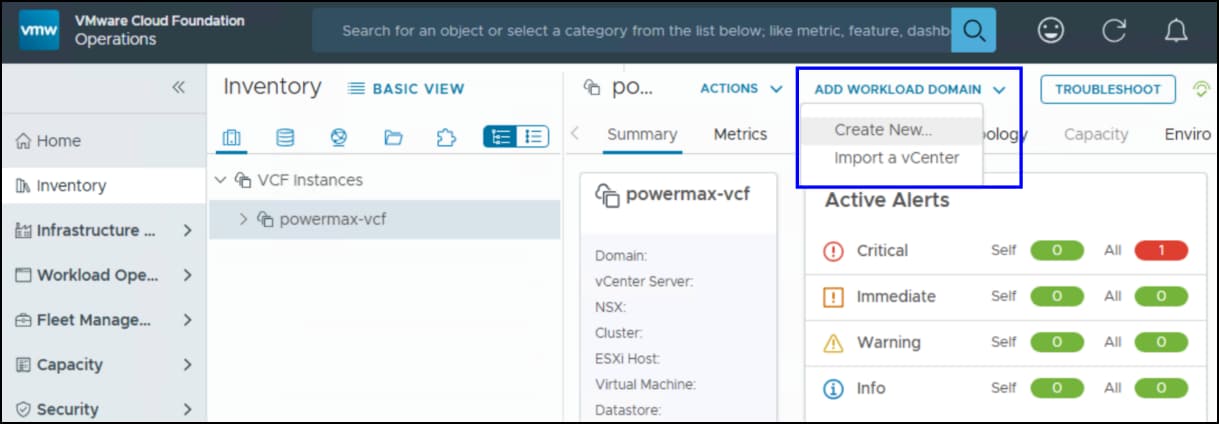Click the refresh icon in header
The width and height of the screenshot is (1219, 424).
point(1114,31)
